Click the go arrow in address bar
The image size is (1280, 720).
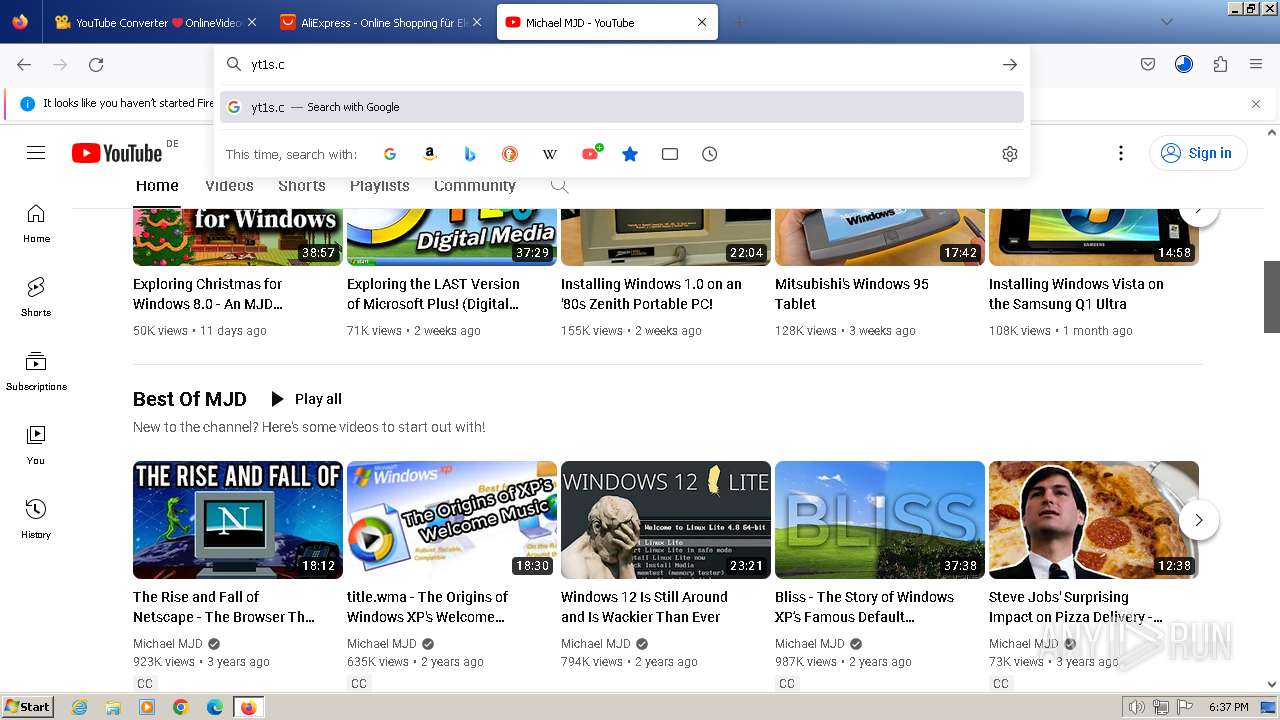(x=1010, y=64)
